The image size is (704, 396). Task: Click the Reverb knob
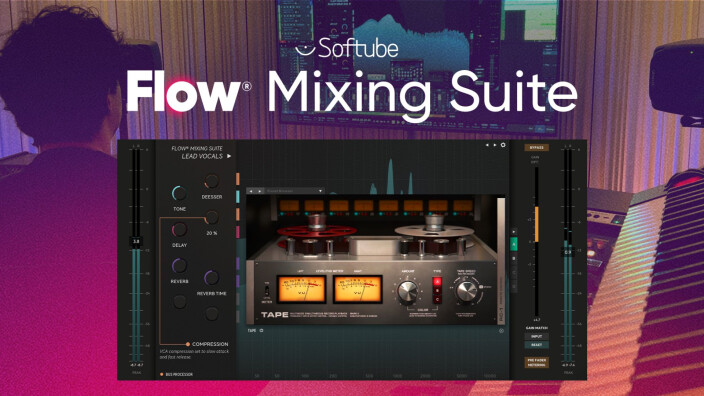point(179,266)
